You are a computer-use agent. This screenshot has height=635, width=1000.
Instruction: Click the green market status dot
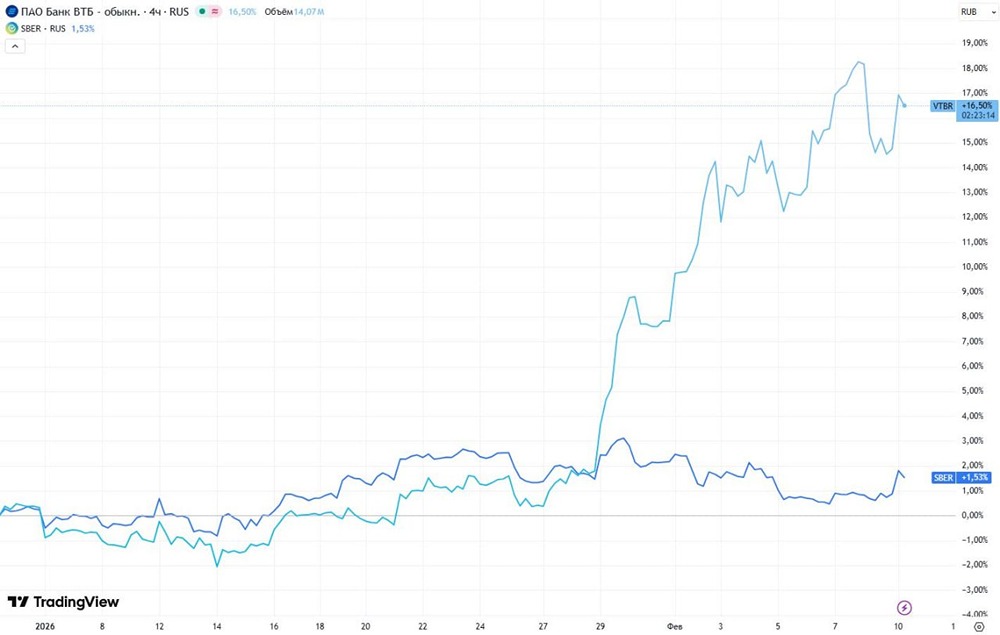(202, 11)
